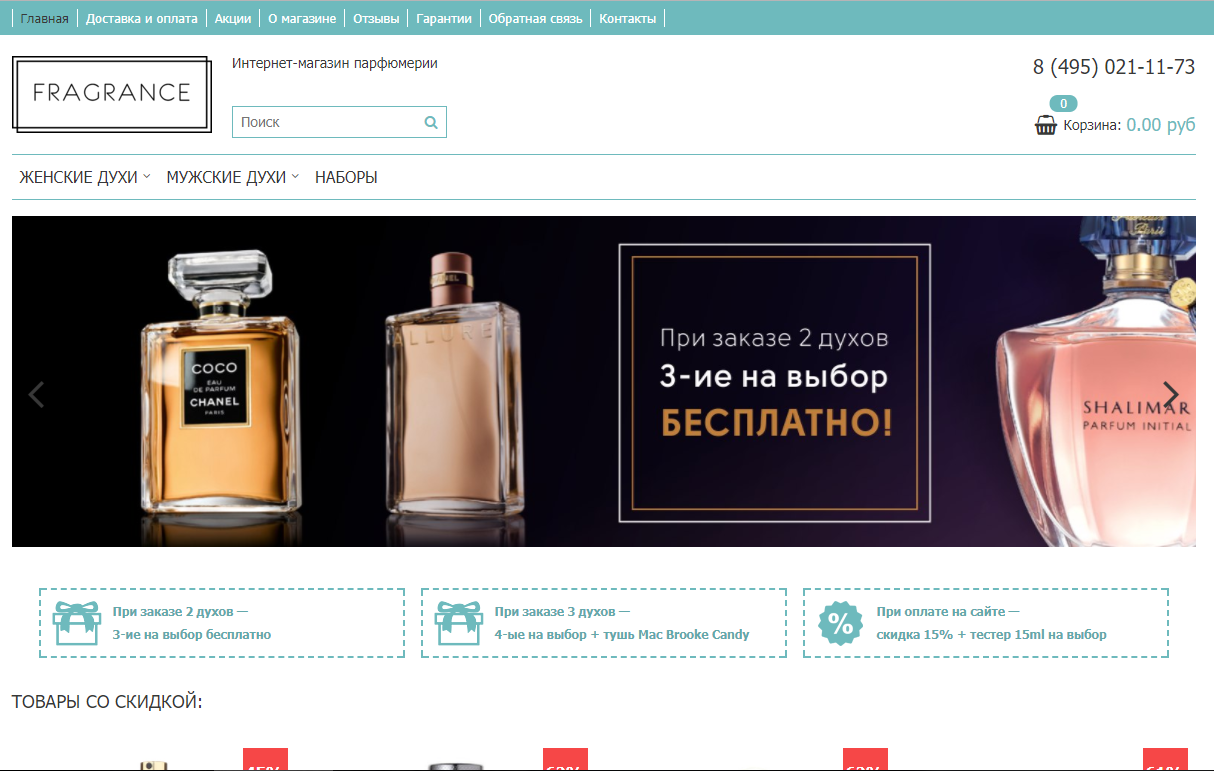1214x771 pixels.
Task: Click 'ТОВАРЫ СО СКИДКОЙ:' heading
Action: point(107,702)
